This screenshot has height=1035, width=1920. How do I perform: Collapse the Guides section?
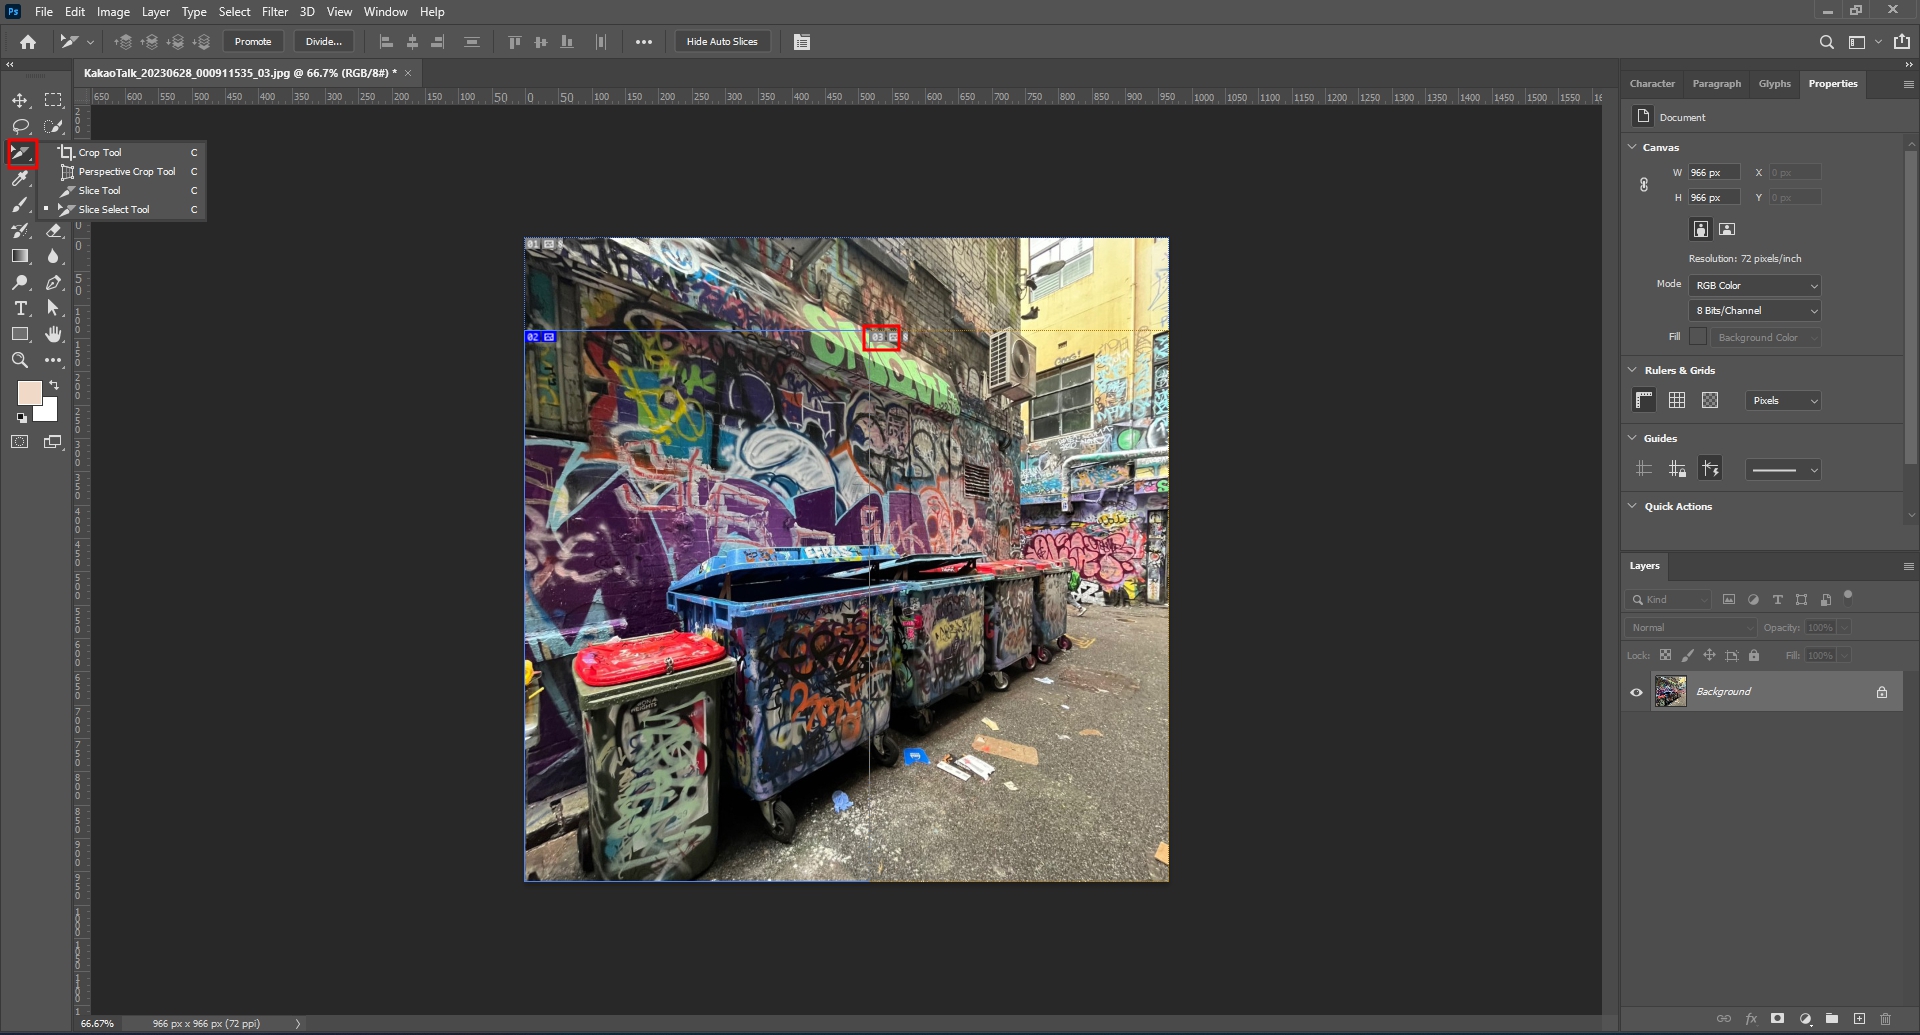pyautogui.click(x=1633, y=438)
